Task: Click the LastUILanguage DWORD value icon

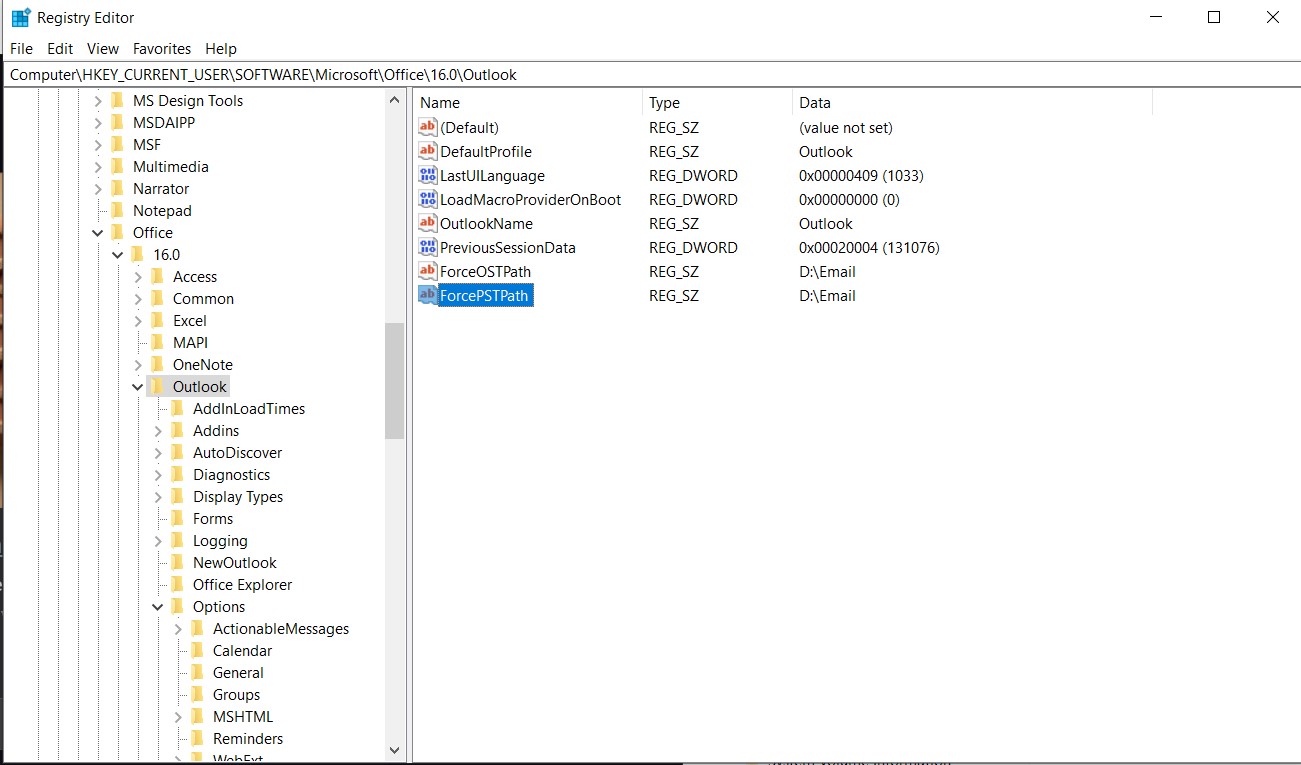Action: tap(428, 176)
